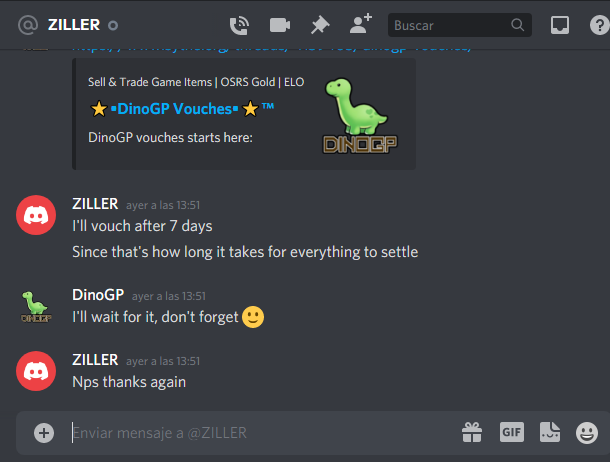The height and width of the screenshot is (462, 610).
Task: Open the inbox icon
Action: pos(559,25)
